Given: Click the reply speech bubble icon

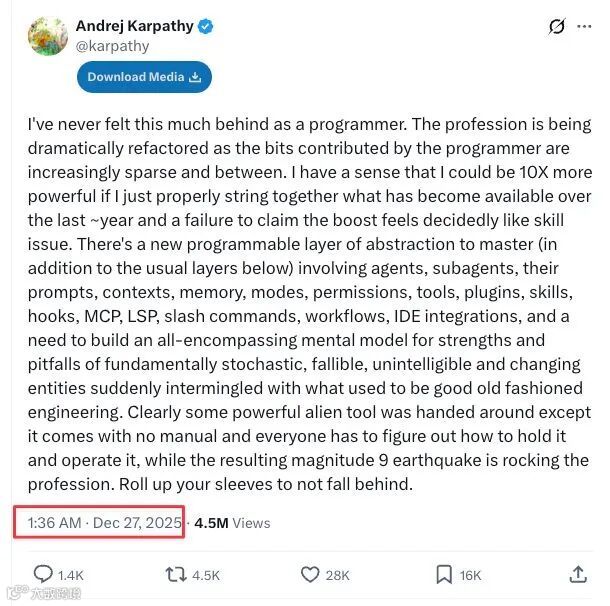Looking at the screenshot, I should tap(43, 574).
